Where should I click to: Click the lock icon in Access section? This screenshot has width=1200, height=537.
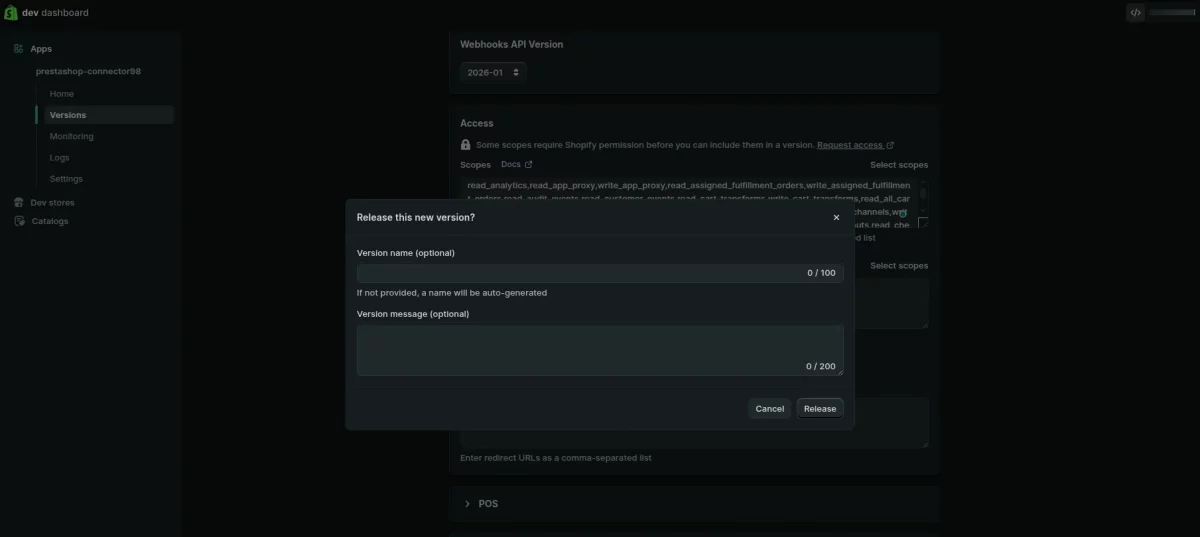466,145
